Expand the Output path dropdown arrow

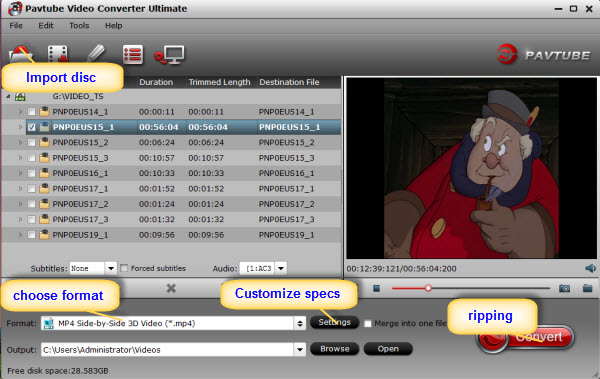(x=300, y=349)
